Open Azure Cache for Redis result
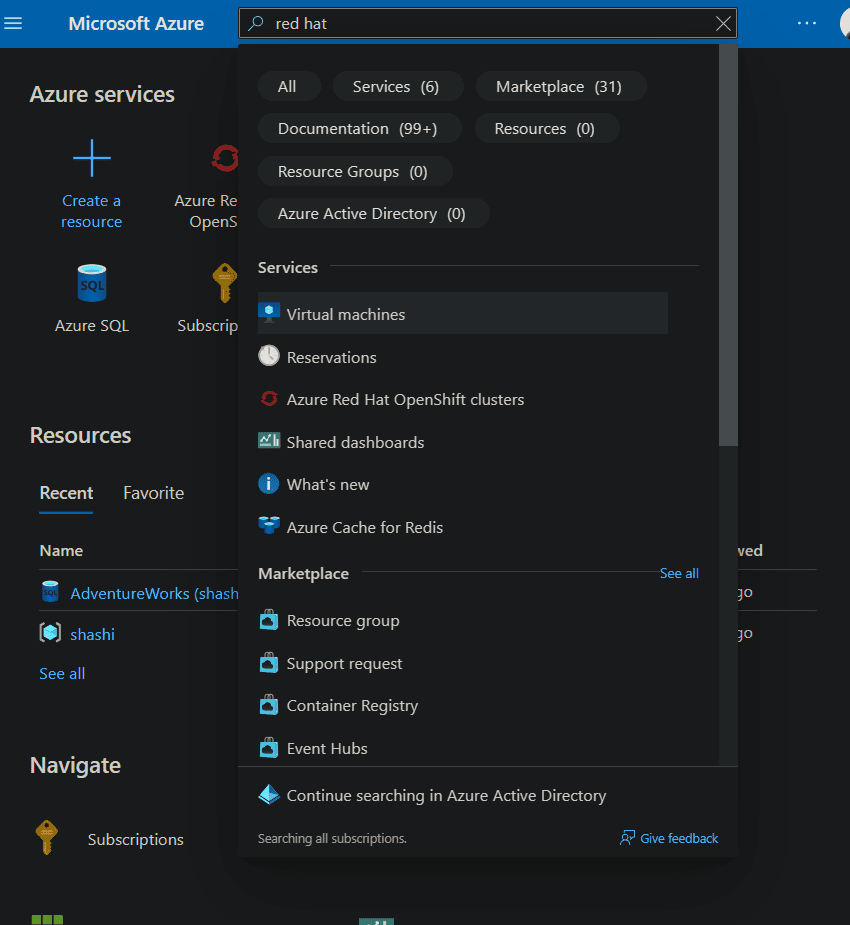This screenshot has width=850, height=925. point(364,527)
